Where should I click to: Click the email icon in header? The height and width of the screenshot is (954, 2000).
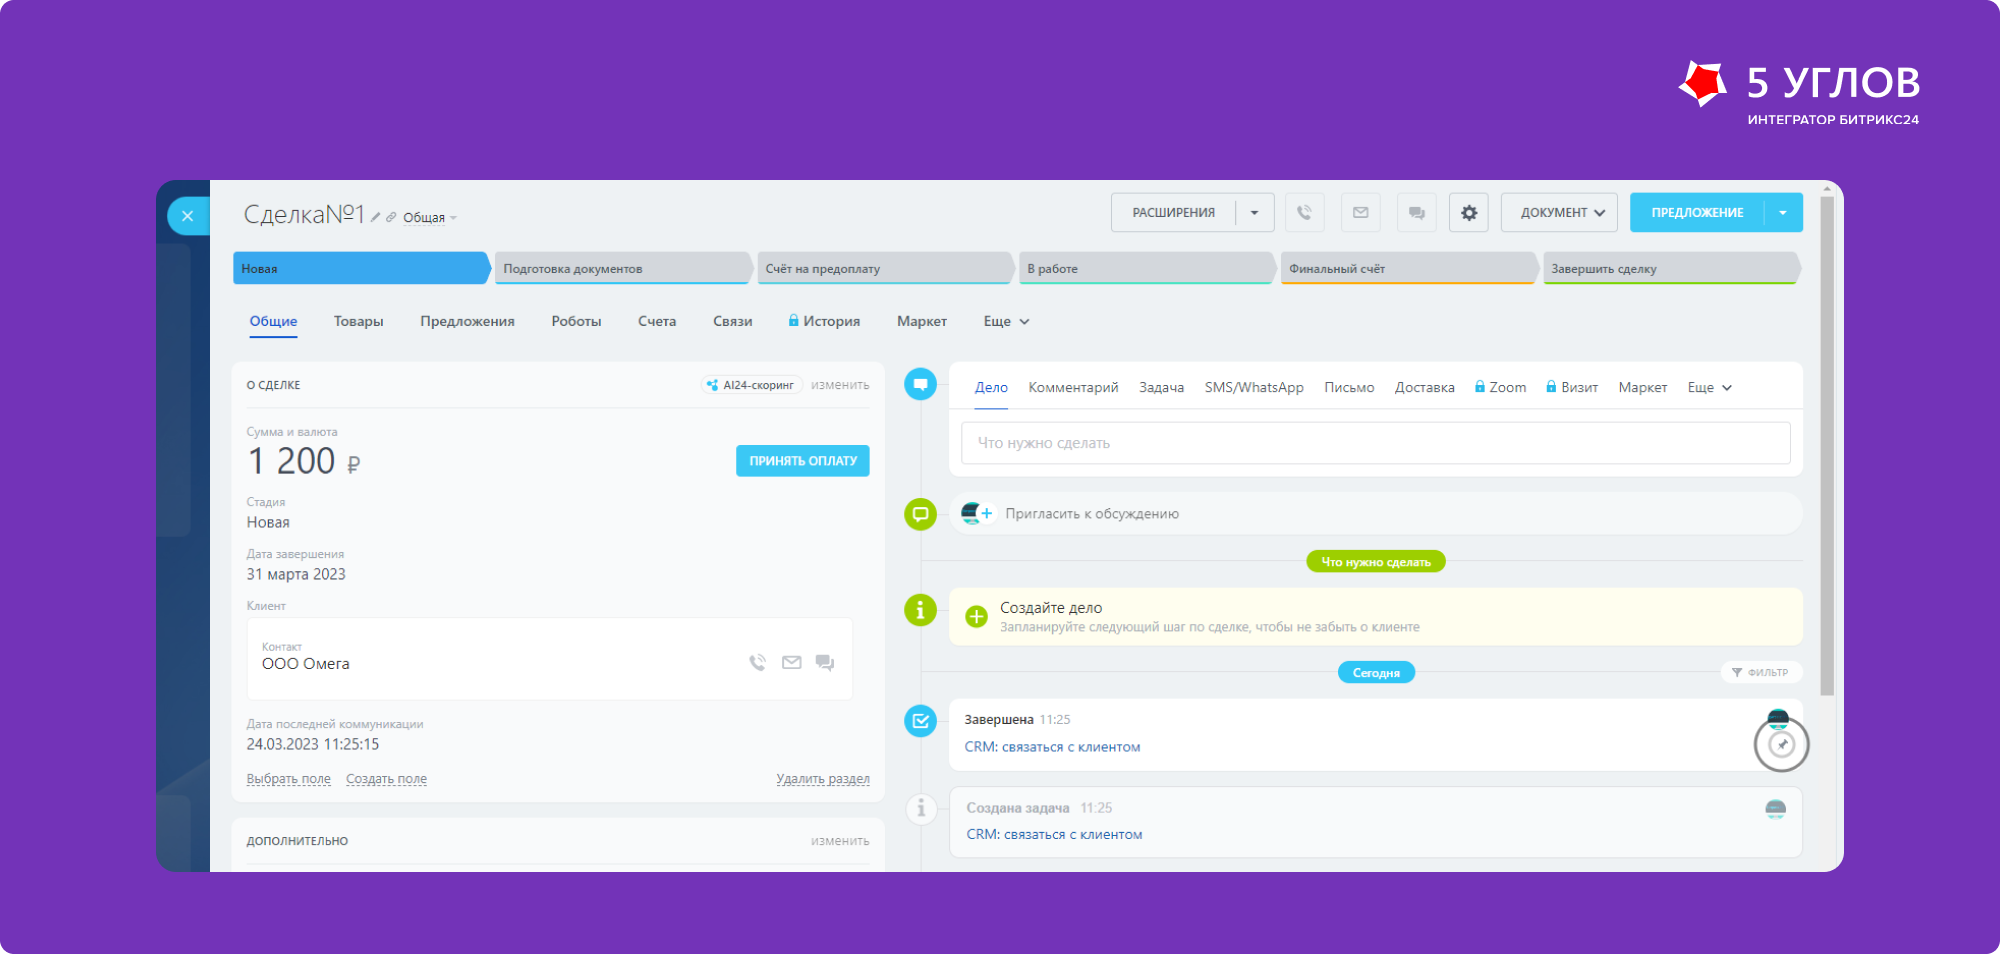1361,213
